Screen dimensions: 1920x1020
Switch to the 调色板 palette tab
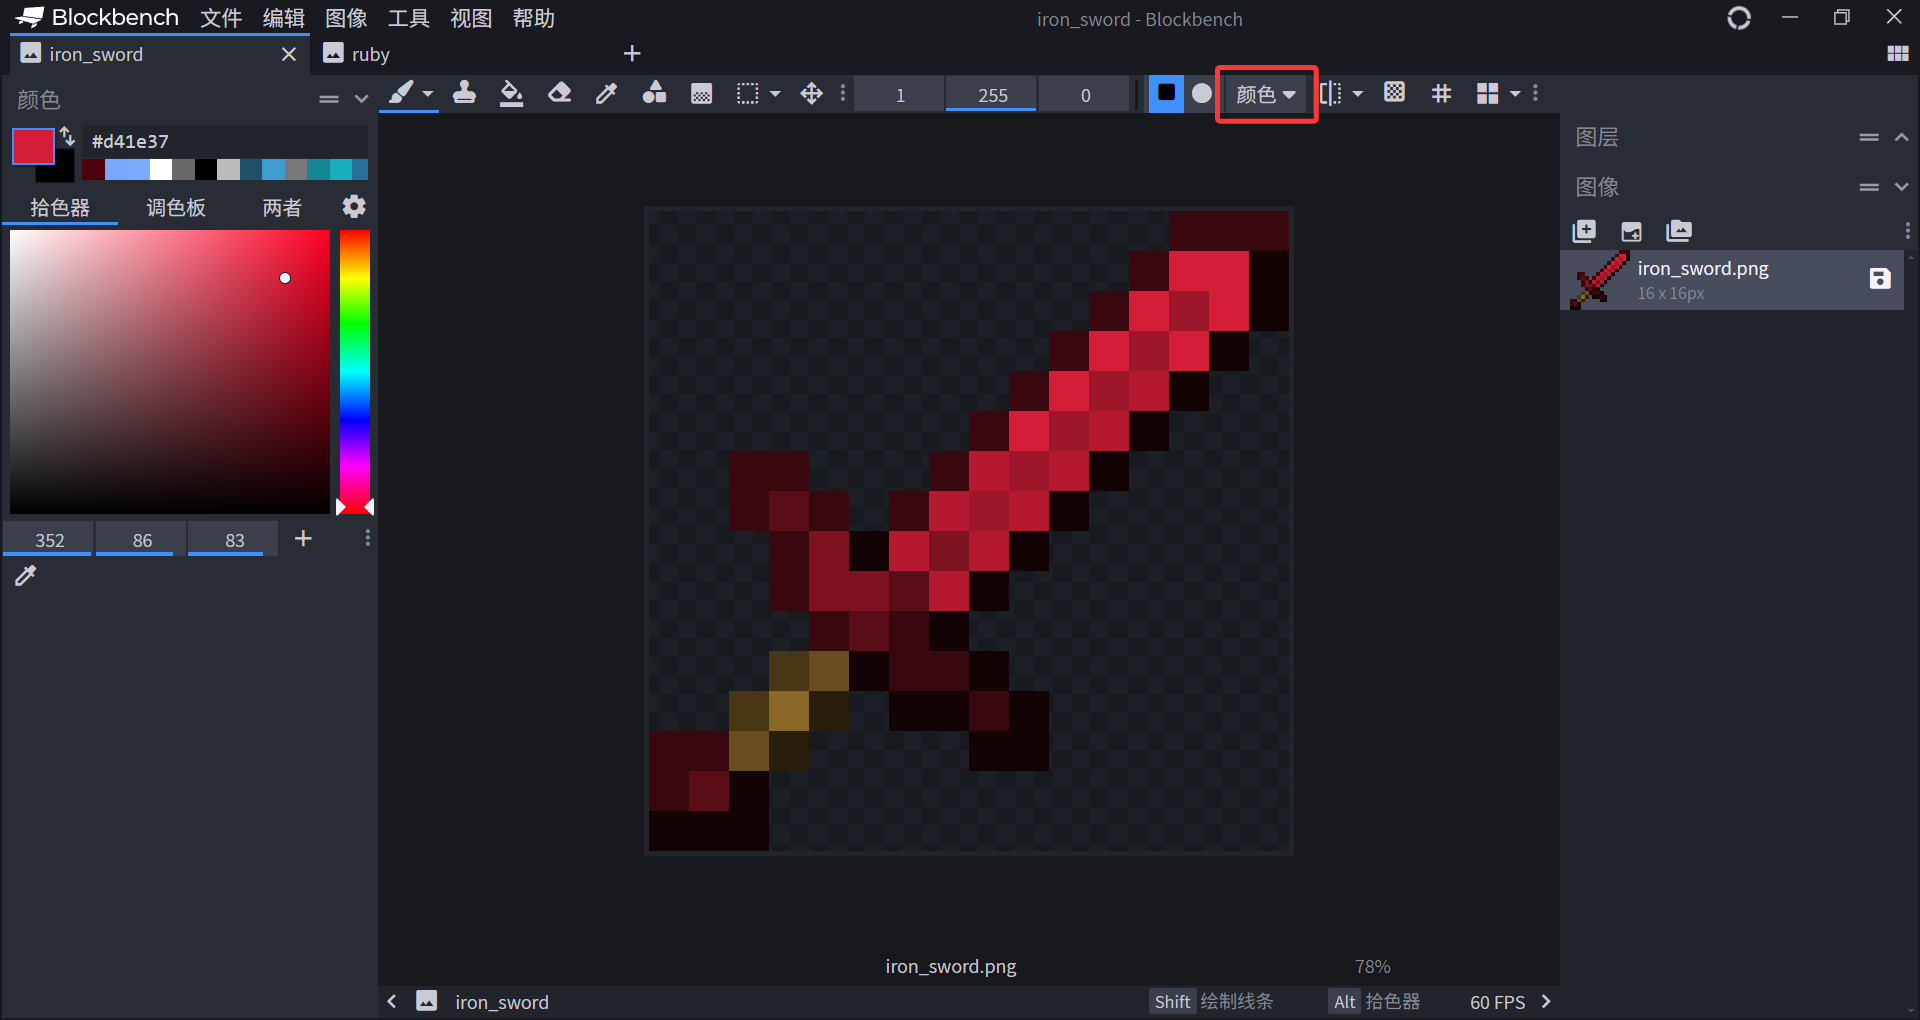(175, 207)
